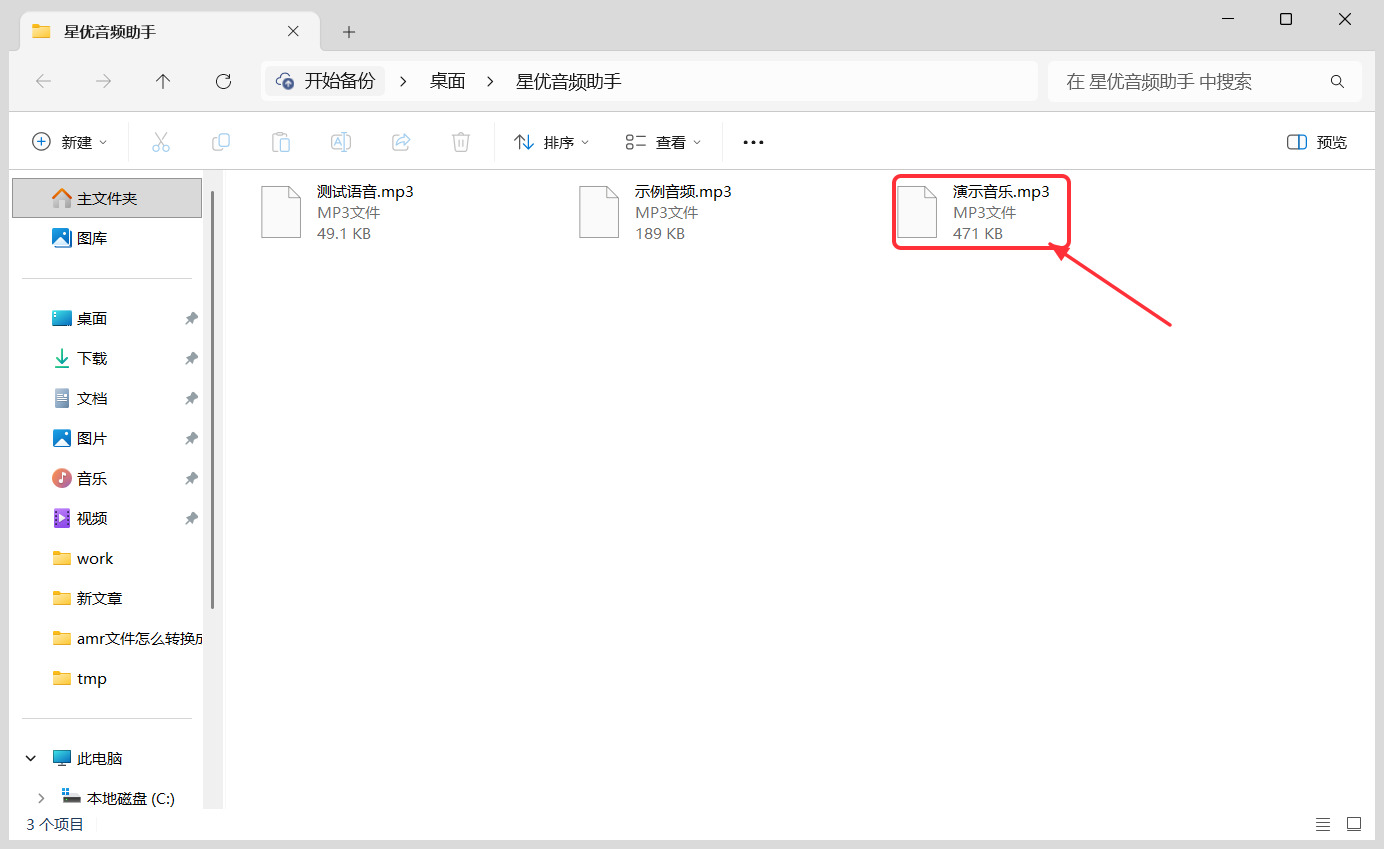The height and width of the screenshot is (849, 1384).
Task: Click 桌面 breadcrumb in address bar
Action: click(x=448, y=81)
